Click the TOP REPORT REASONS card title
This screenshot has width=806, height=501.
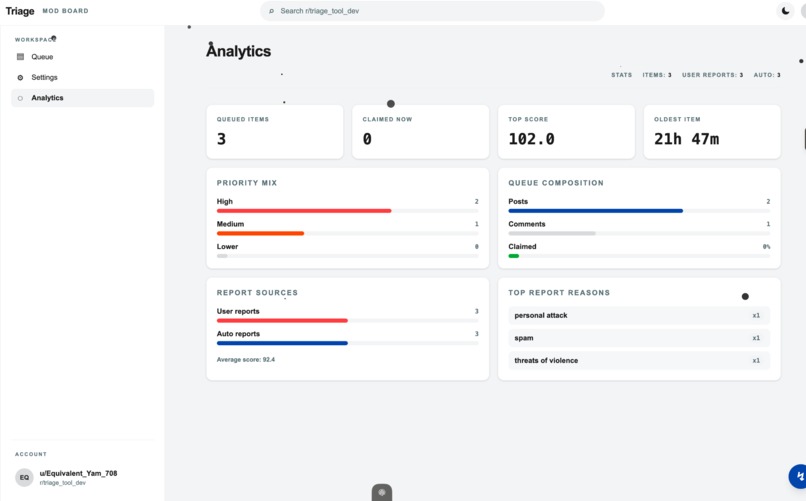[559, 293]
